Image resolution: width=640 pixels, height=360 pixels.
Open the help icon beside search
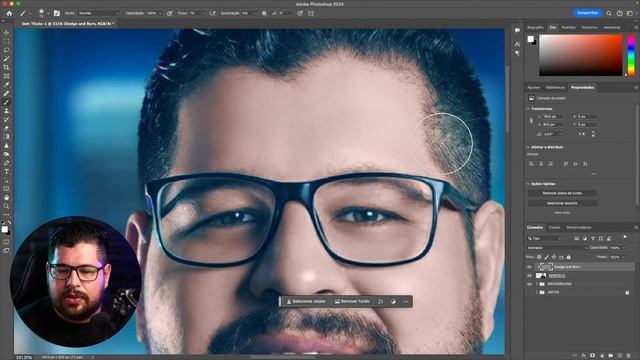619,13
